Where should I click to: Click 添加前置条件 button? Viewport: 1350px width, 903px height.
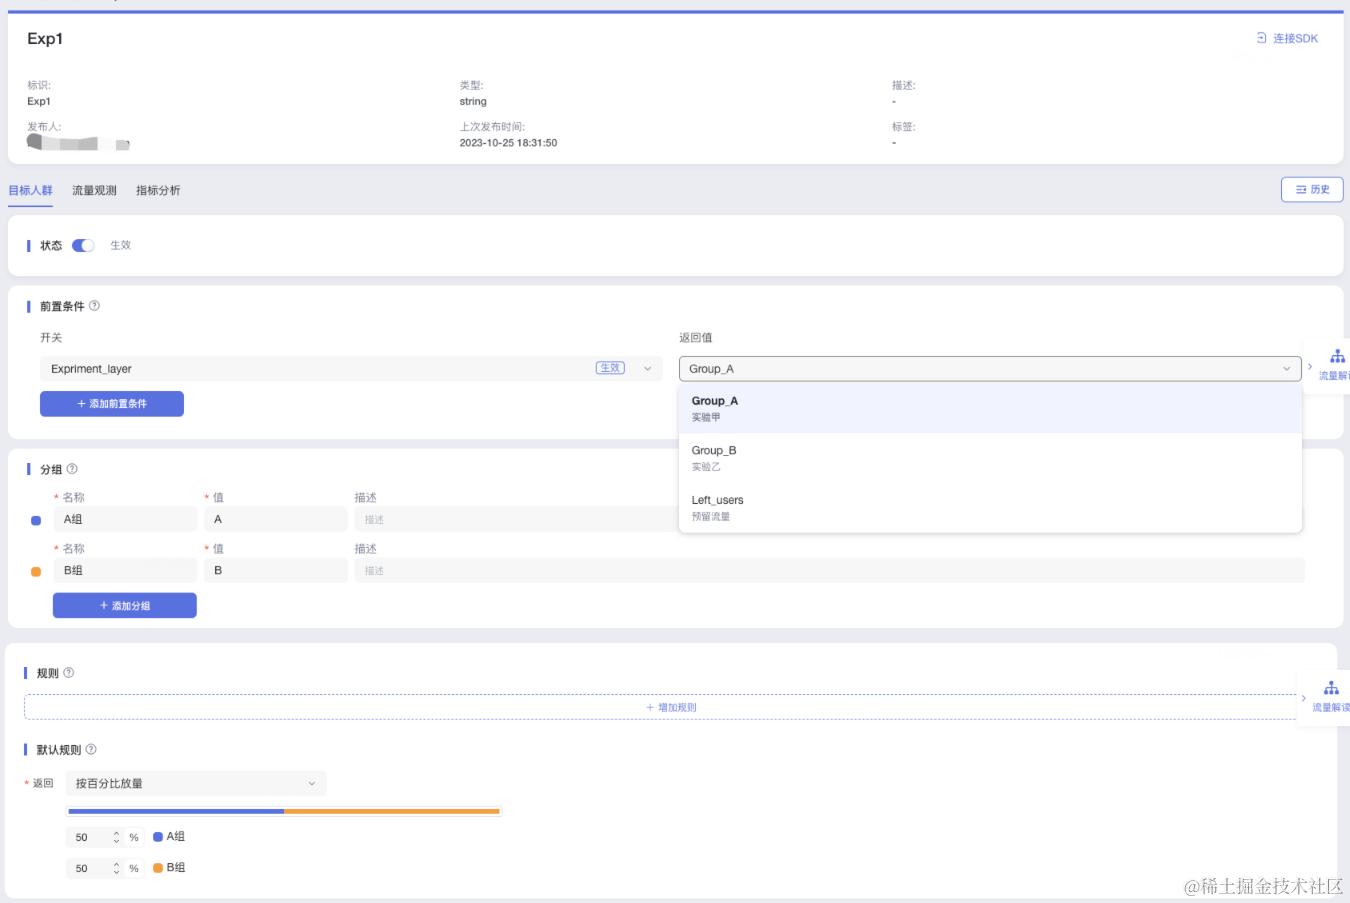click(x=112, y=403)
